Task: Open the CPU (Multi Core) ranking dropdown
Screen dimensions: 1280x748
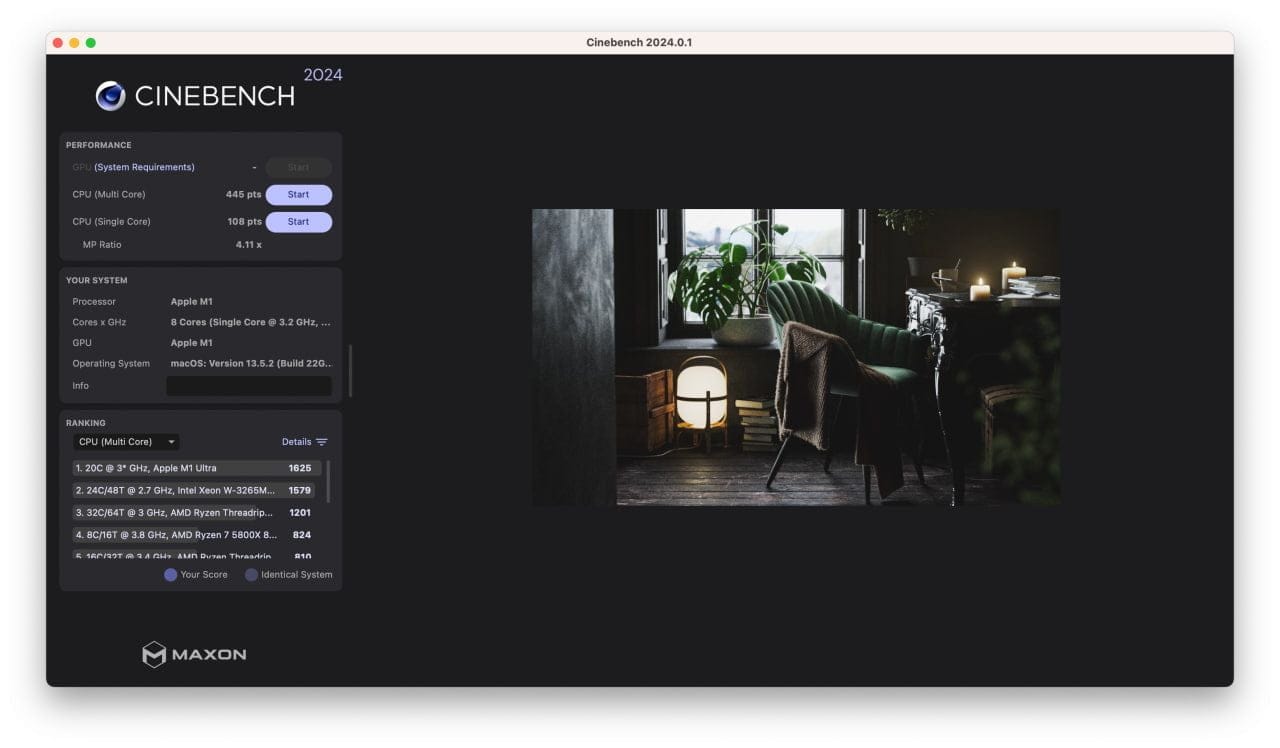Action: pos(126,442)
